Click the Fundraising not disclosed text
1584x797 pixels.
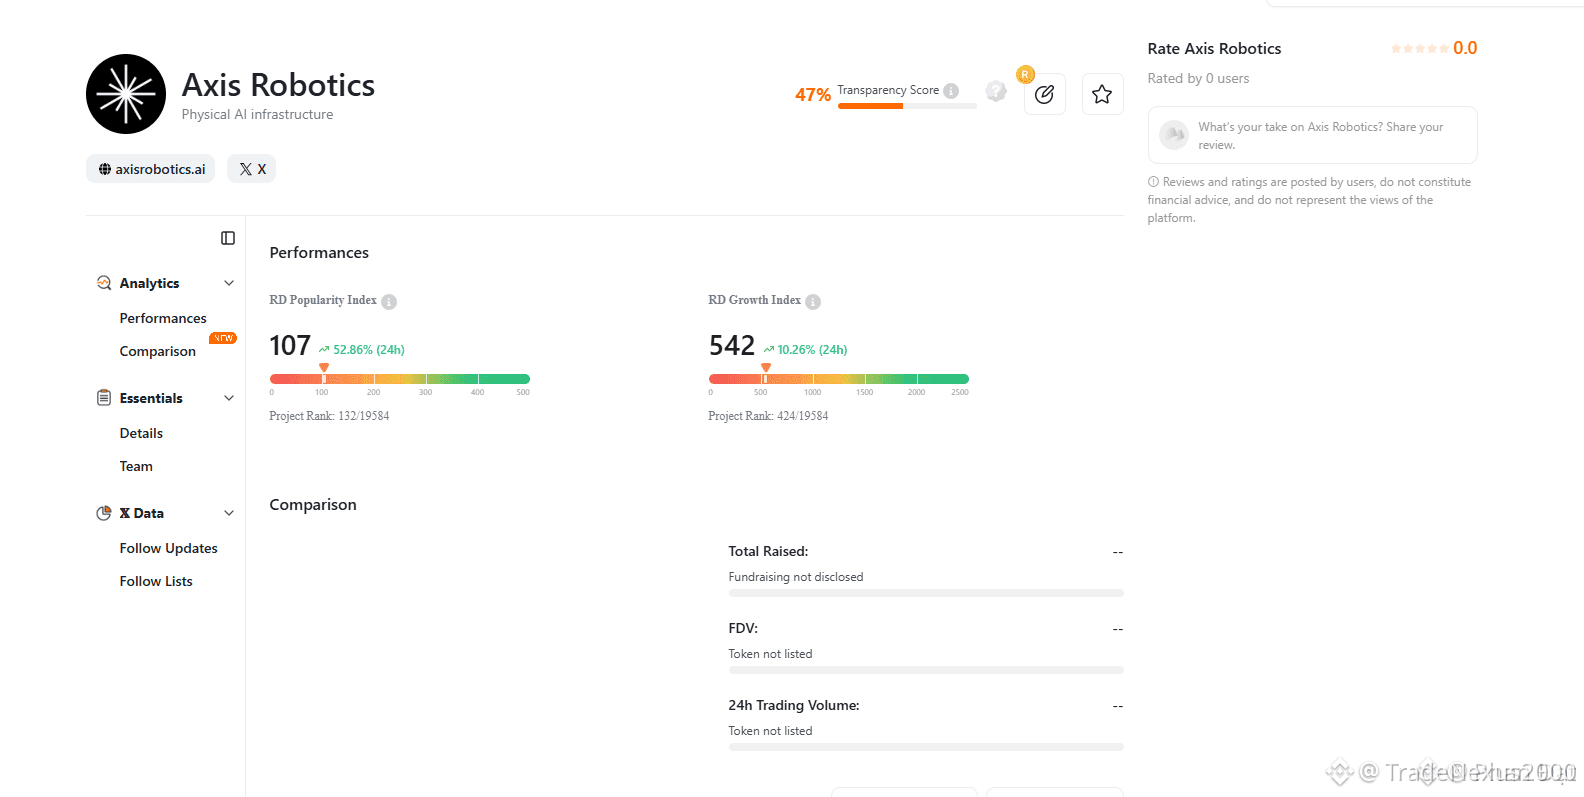(796, 577)
